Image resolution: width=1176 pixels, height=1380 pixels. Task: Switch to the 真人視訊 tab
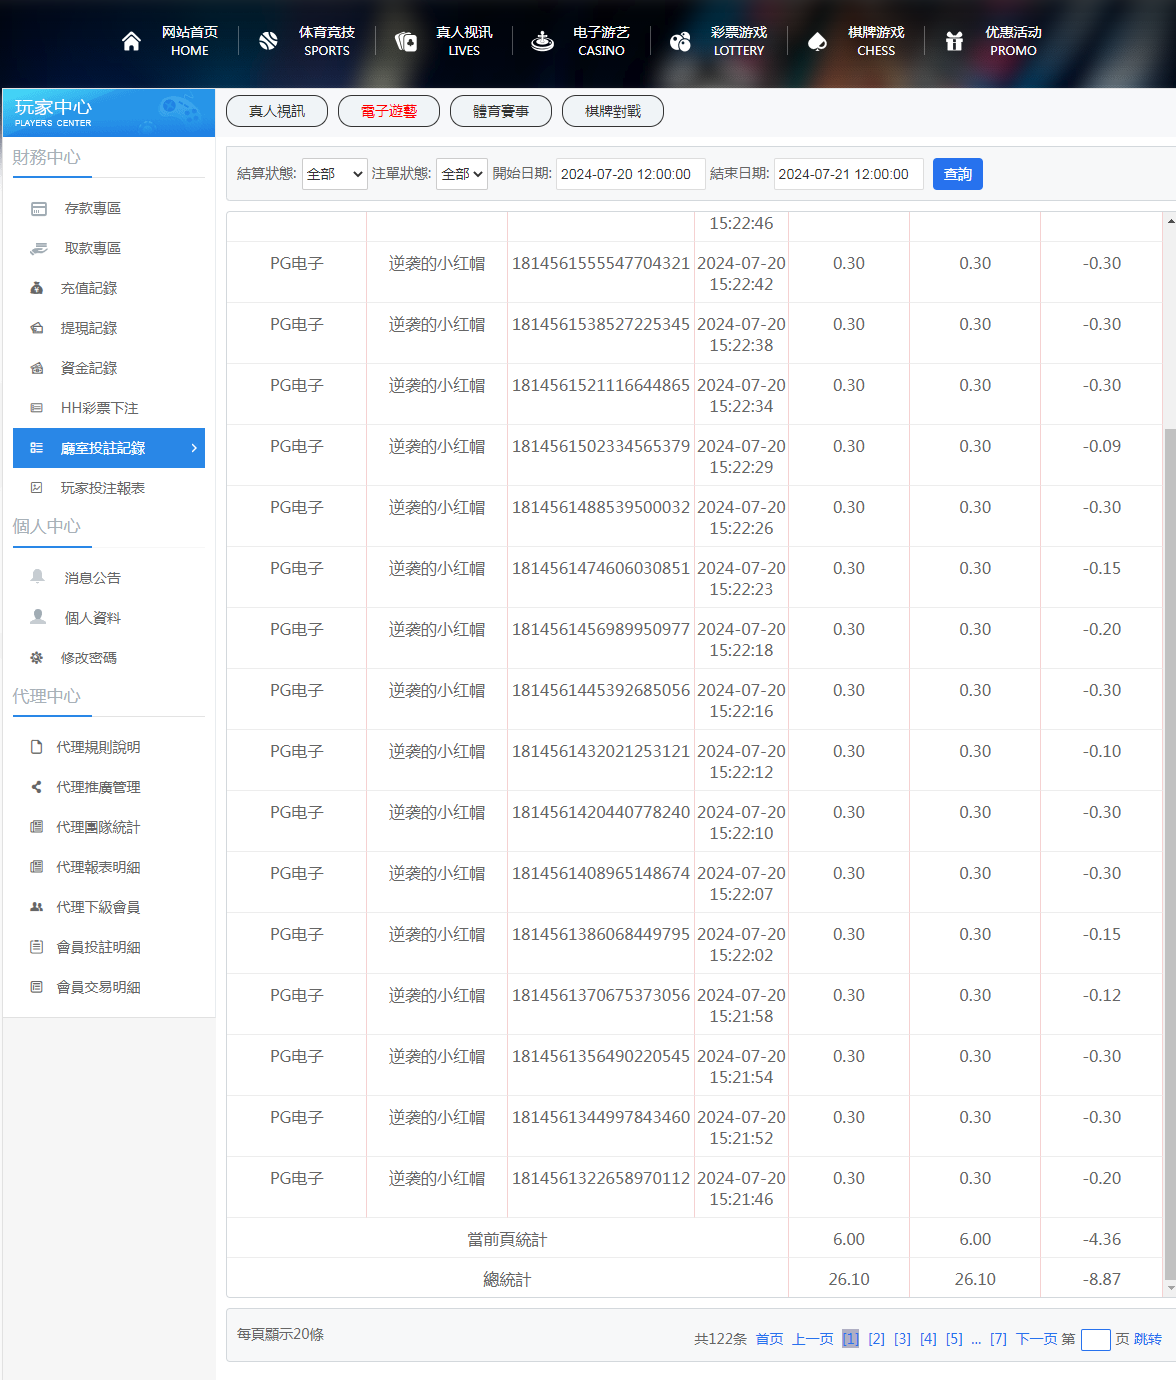tap(277, 111)
